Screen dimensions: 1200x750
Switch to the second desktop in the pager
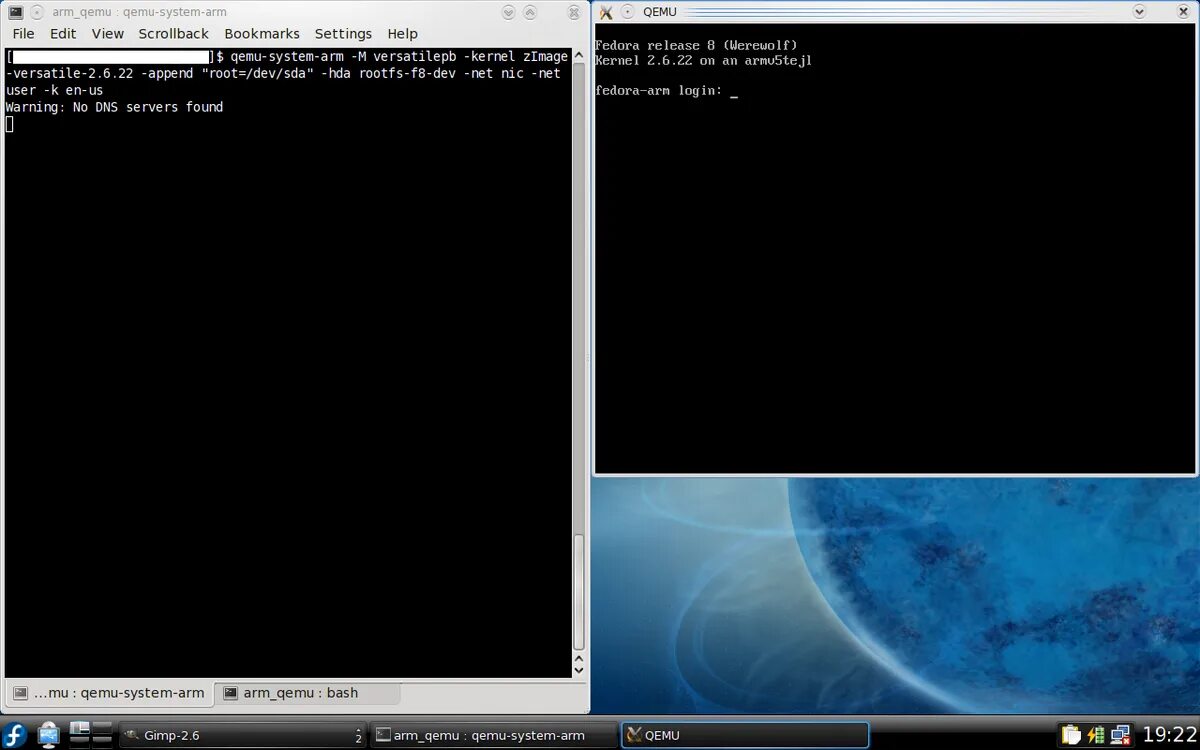tap(103, 729)
